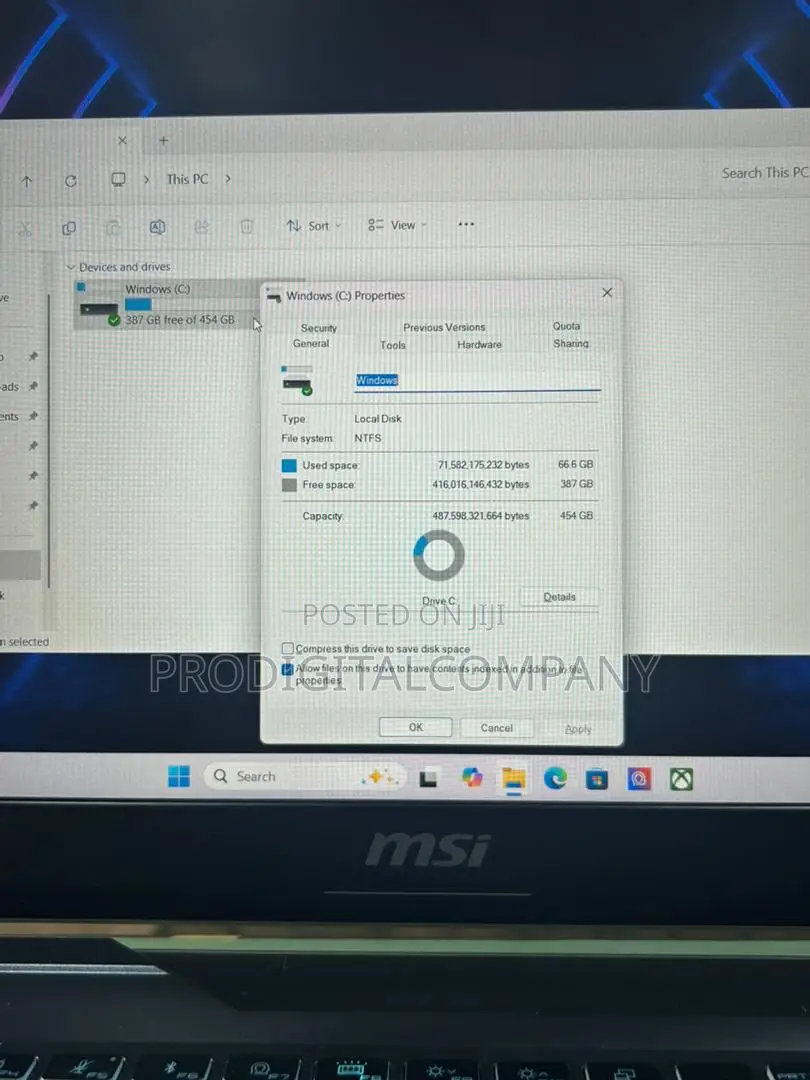
Task: Click the Copy icon in Explorer toolbar
Action: point(69,228)
